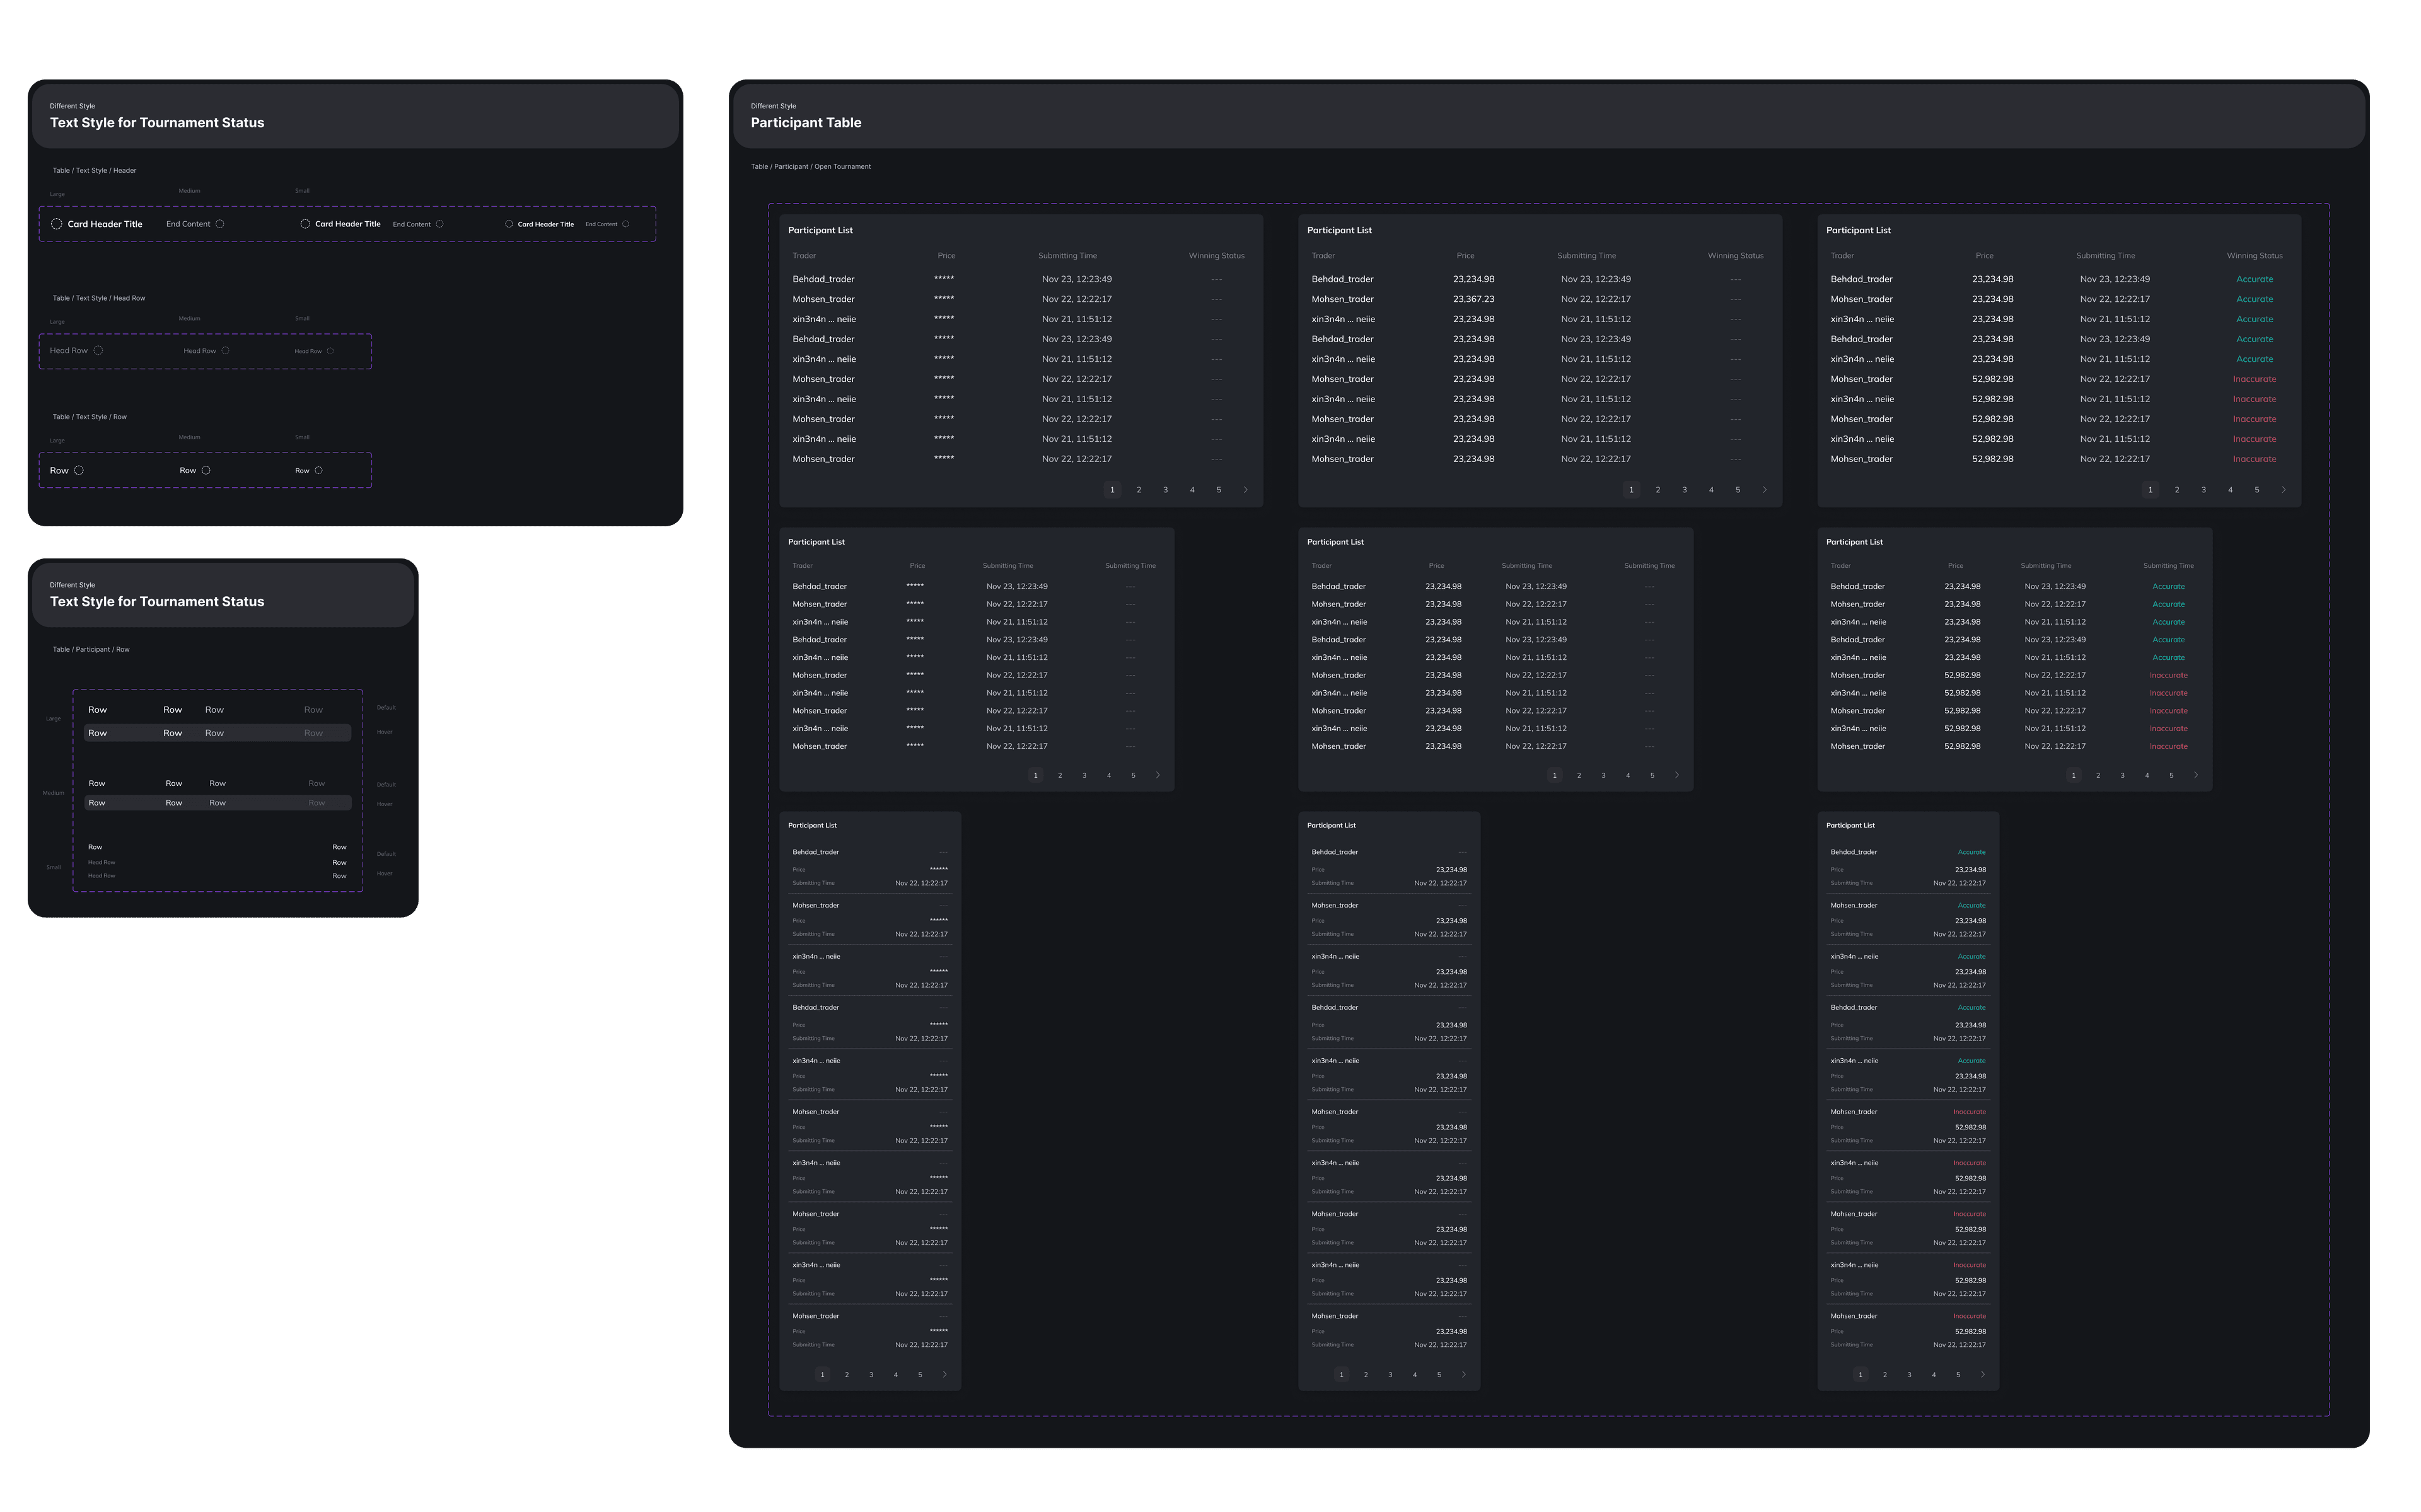Click the smallest 'End Content' text

(x=601, y=224)
